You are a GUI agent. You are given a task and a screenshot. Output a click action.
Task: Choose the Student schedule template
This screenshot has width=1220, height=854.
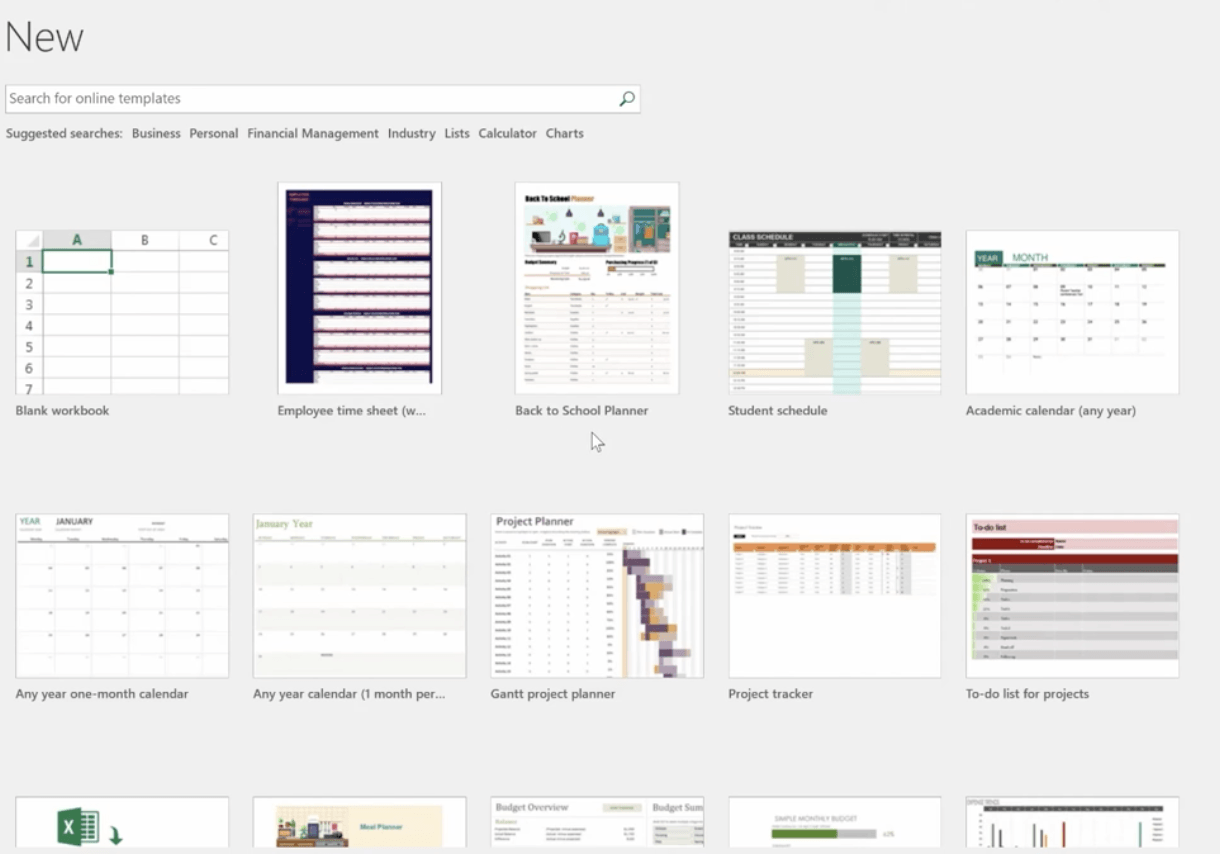tap(834, 312)
